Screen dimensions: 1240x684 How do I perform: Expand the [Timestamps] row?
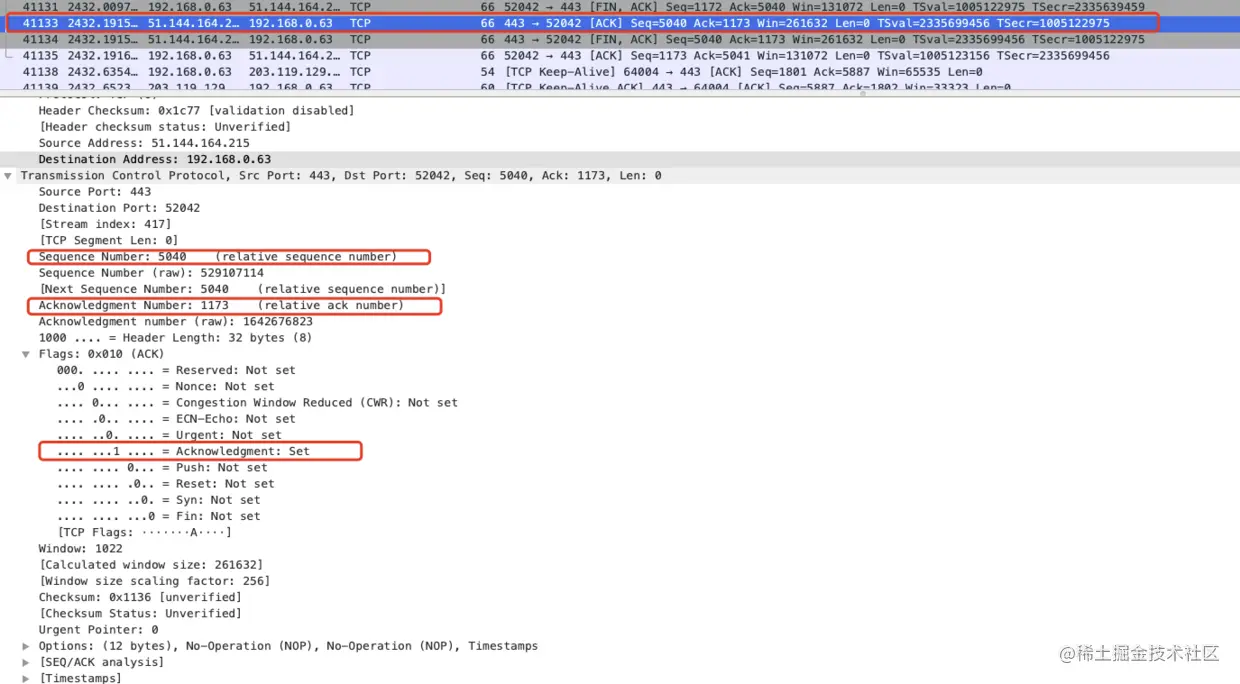[26, 678]
